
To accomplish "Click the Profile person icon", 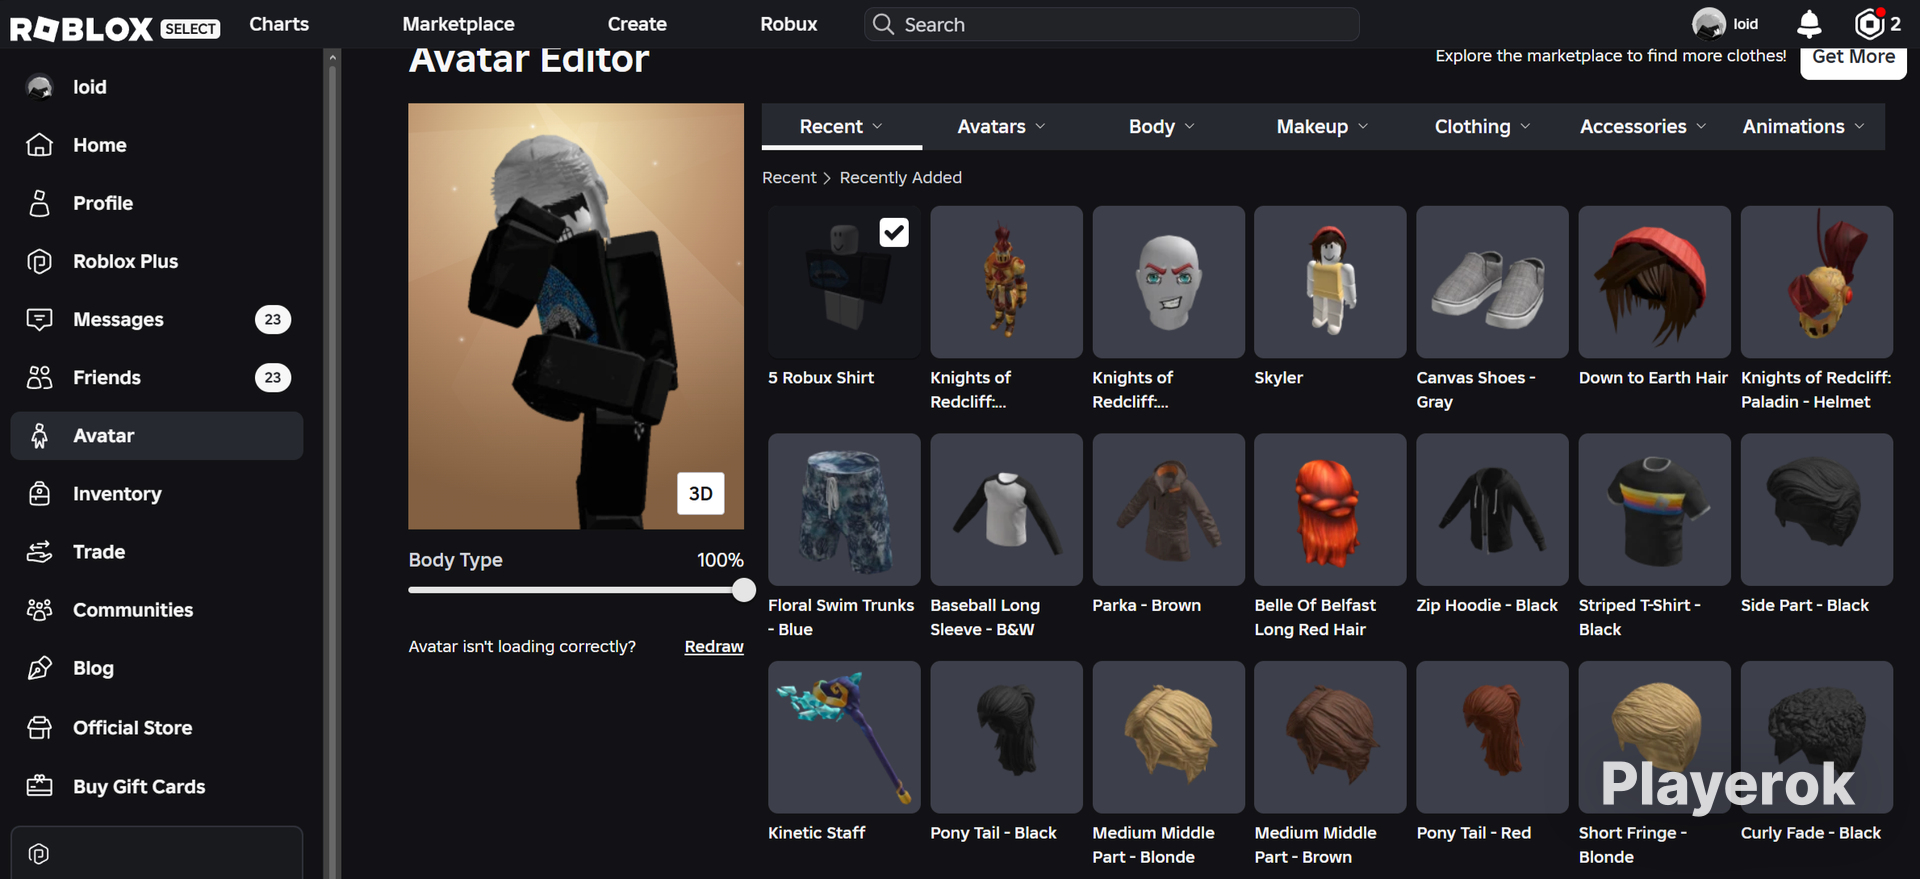I will [39, 203].
